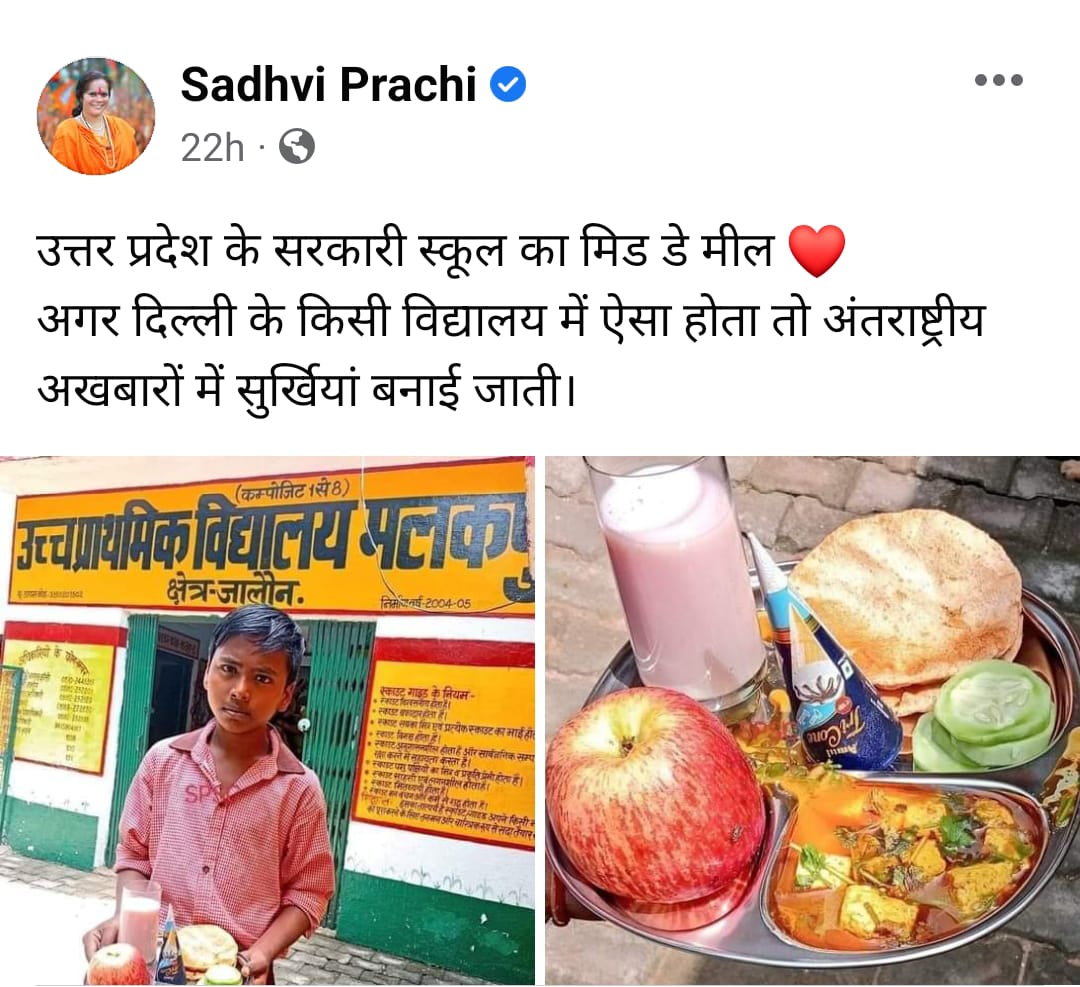This screenshot has width=1080, height=987.
Task: Click the red heart emoji in the post
Action: coord(816,251)
